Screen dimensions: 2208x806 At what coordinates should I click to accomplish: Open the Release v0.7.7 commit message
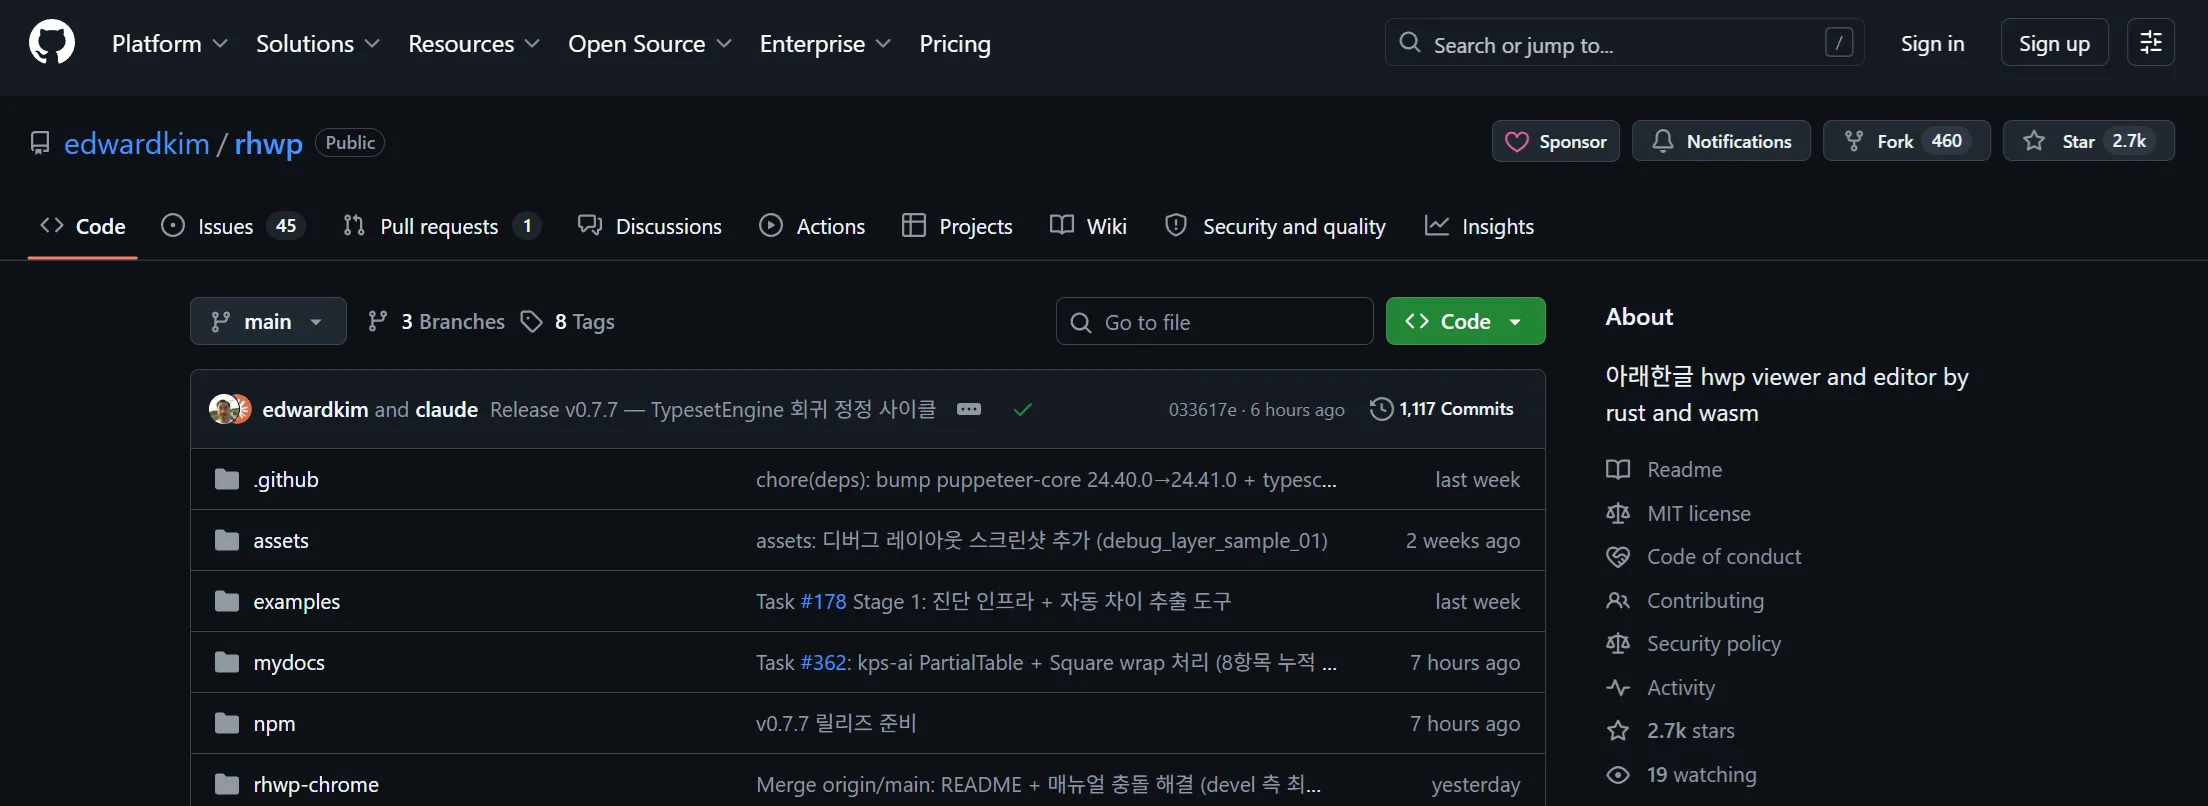tap(713, 409)
